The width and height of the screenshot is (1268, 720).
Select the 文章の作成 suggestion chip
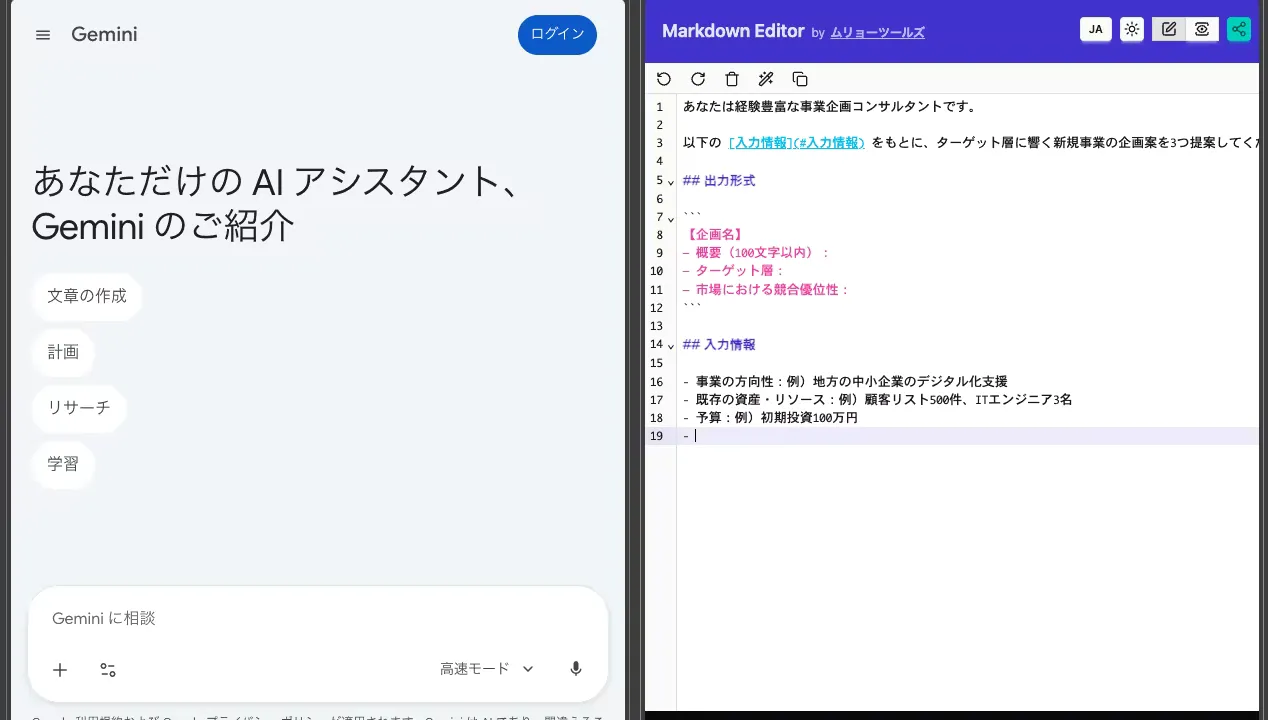(87, 296)
